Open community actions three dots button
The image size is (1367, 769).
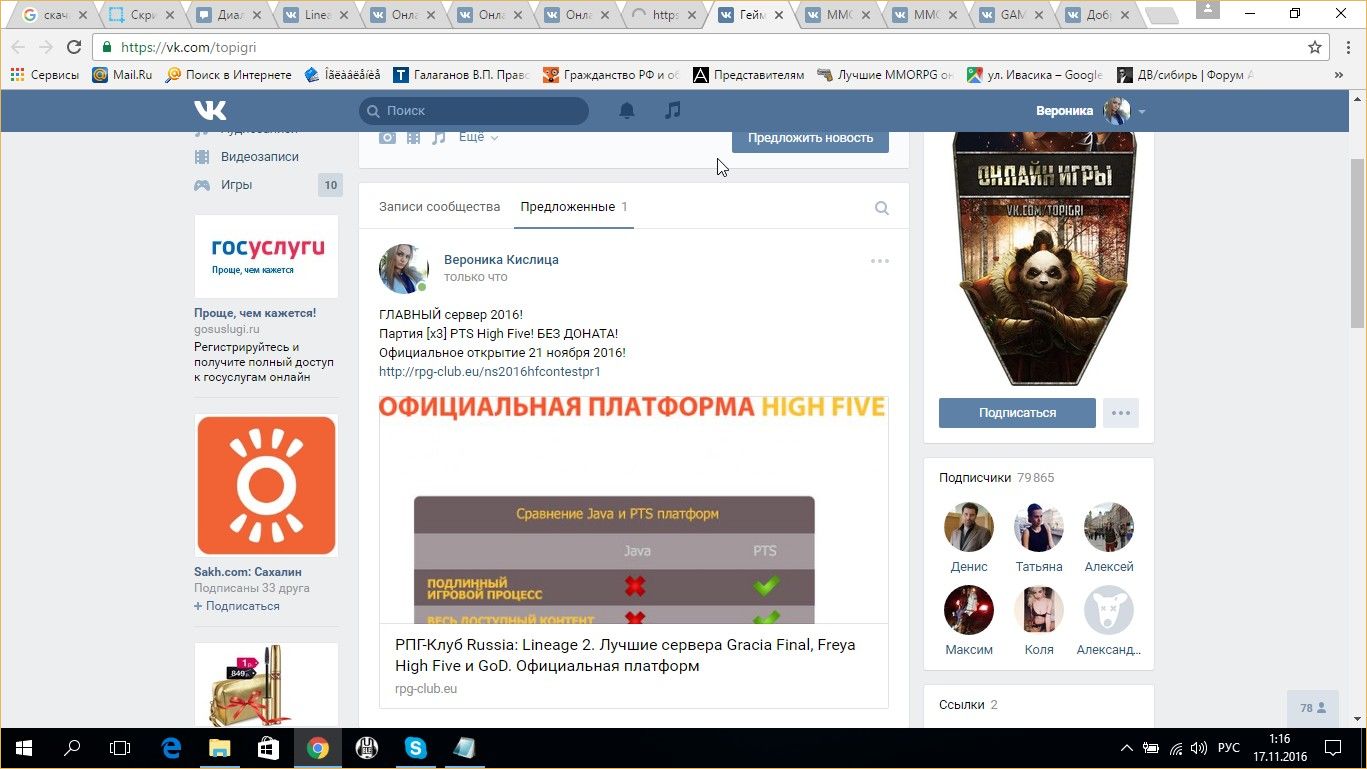pos(1120,413)
